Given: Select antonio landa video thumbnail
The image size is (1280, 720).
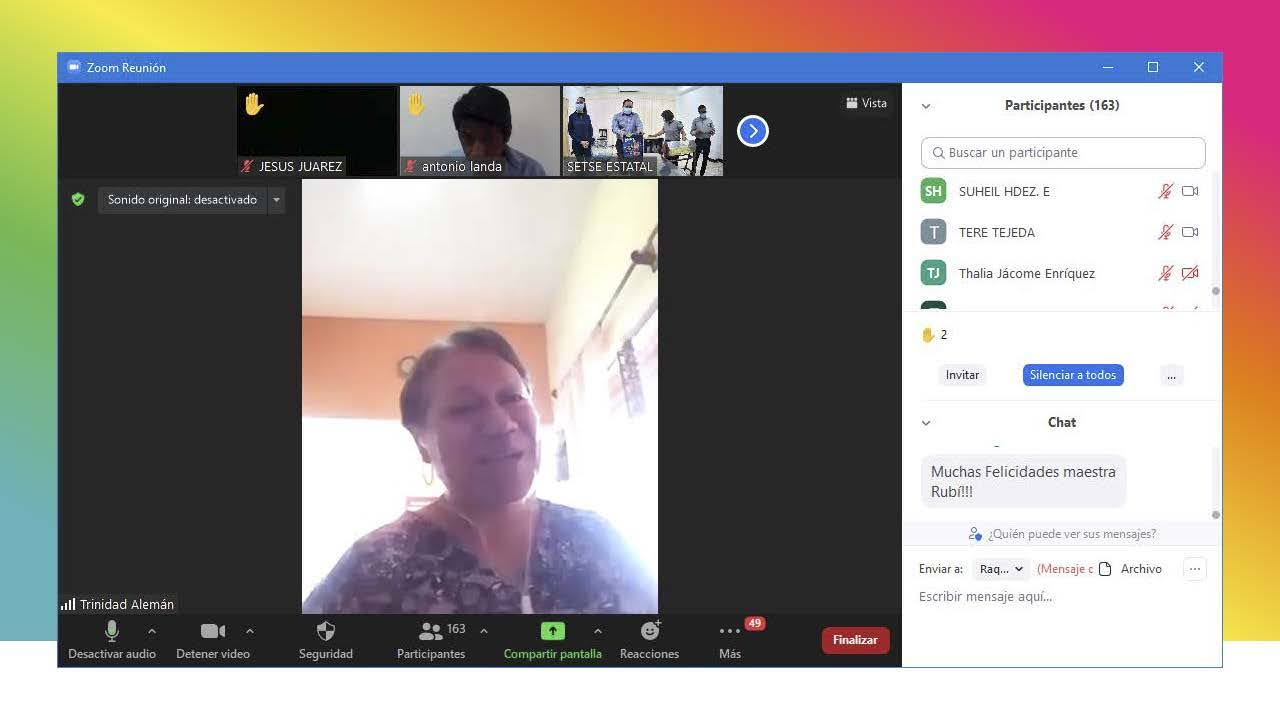Looking at the screenshot, I should 480,131.
